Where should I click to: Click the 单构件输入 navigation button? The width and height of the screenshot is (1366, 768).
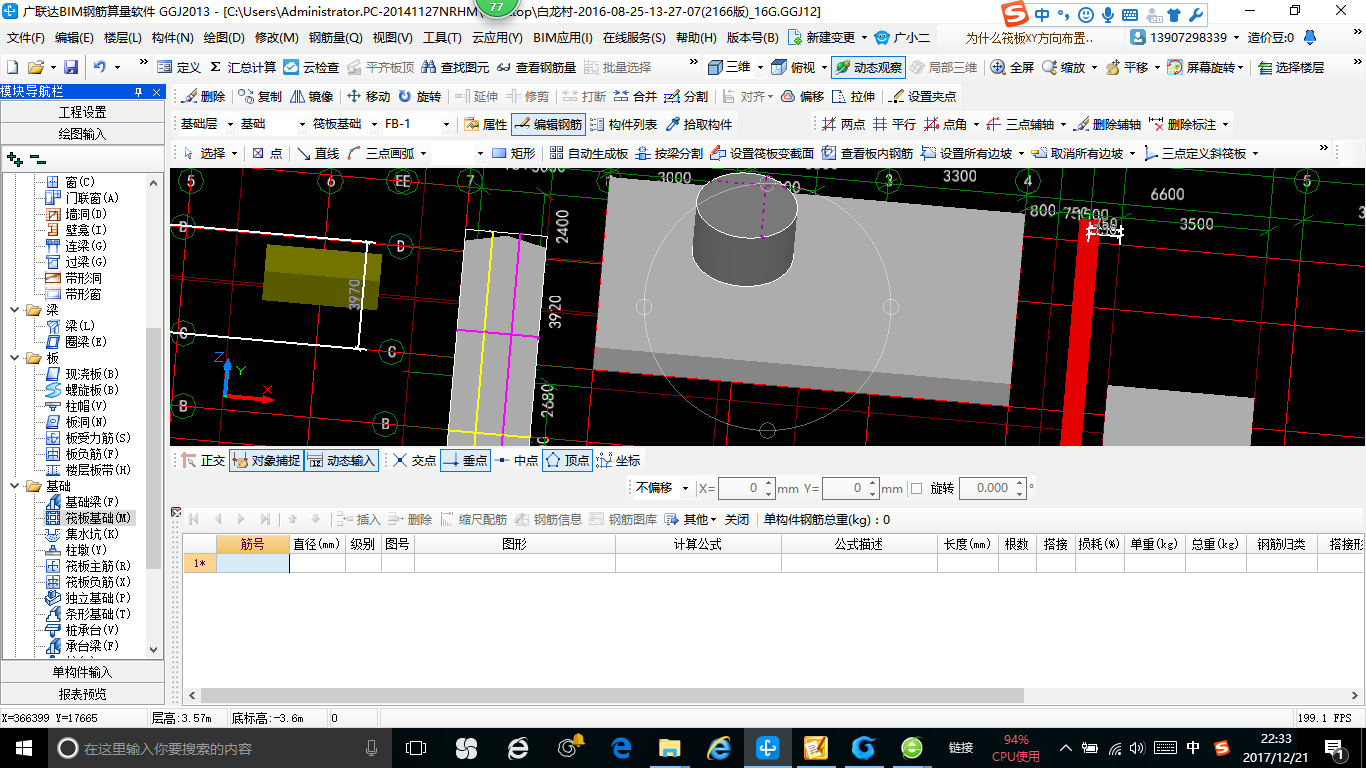(82, 672)
